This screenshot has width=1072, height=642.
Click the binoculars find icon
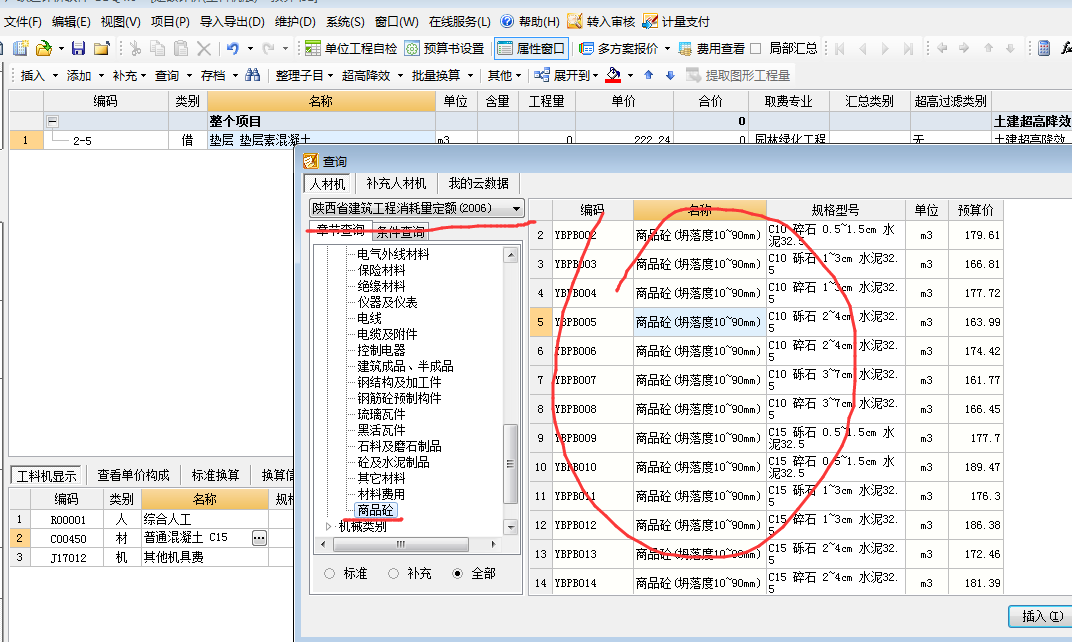[x=253, y=75]
